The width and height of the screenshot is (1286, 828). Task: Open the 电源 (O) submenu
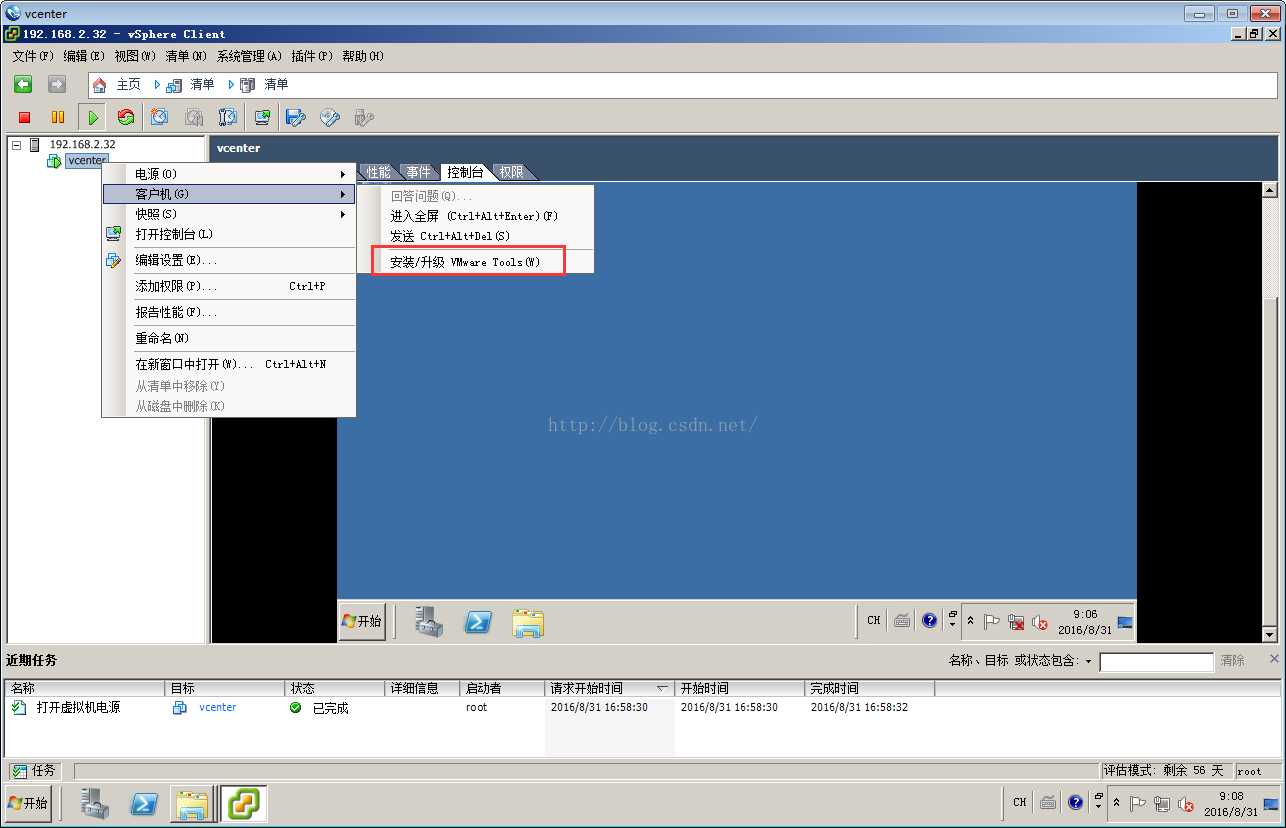[x=229, y=174]
